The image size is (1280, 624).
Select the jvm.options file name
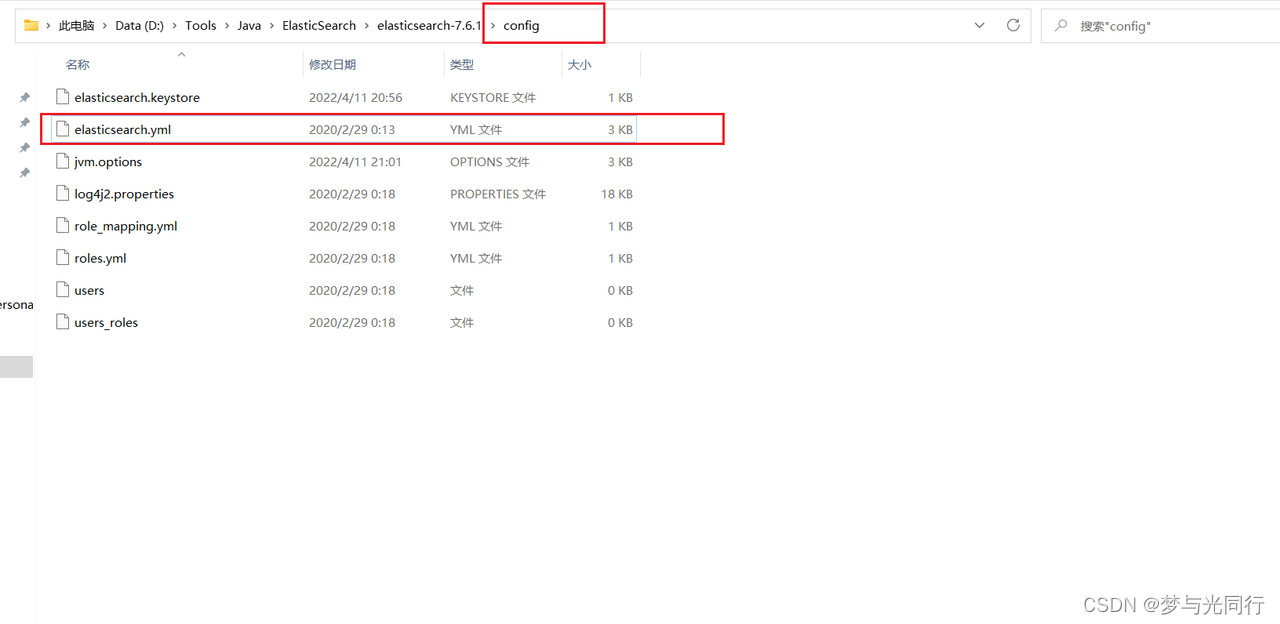click(x=108, y=161)
